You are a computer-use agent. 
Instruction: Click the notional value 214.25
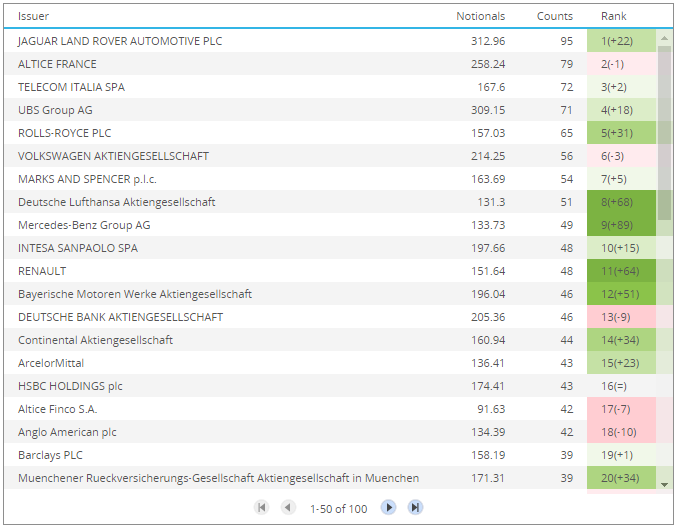pyautogui.click(x=488, y=156)
